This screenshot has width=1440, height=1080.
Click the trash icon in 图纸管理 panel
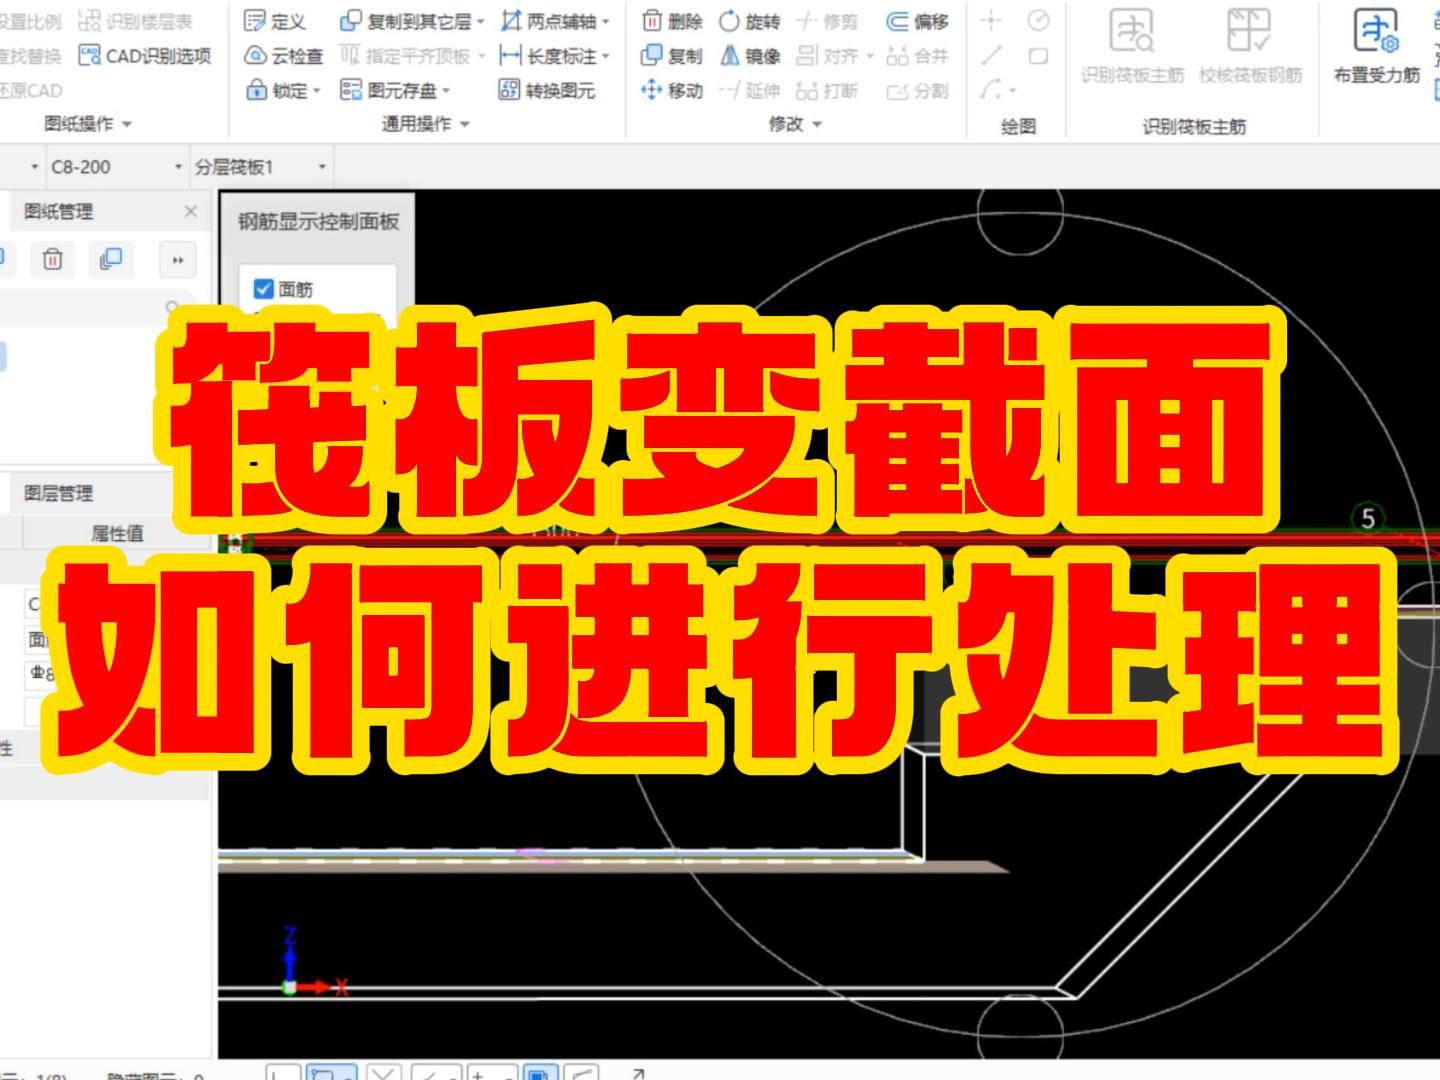click(51, 260)
